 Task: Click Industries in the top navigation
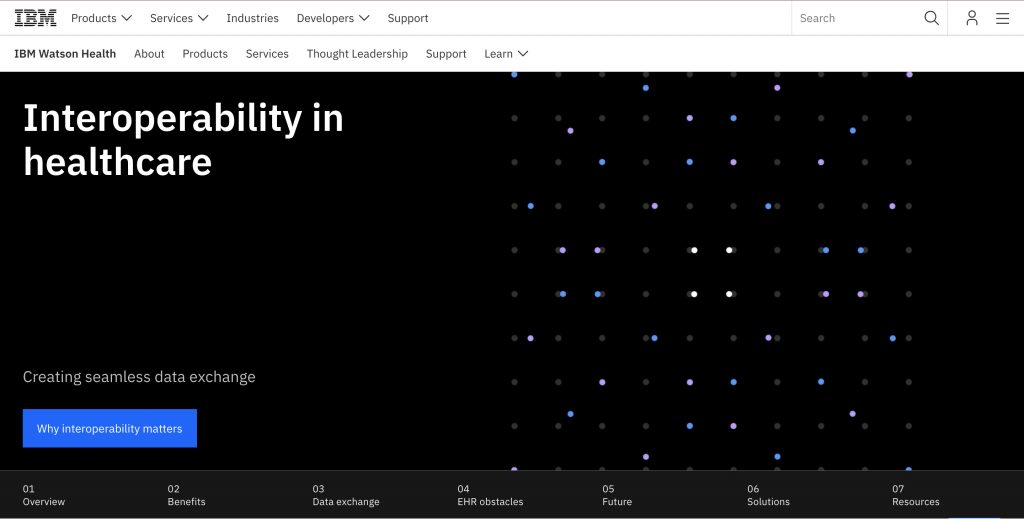click(x=252, y=18)
